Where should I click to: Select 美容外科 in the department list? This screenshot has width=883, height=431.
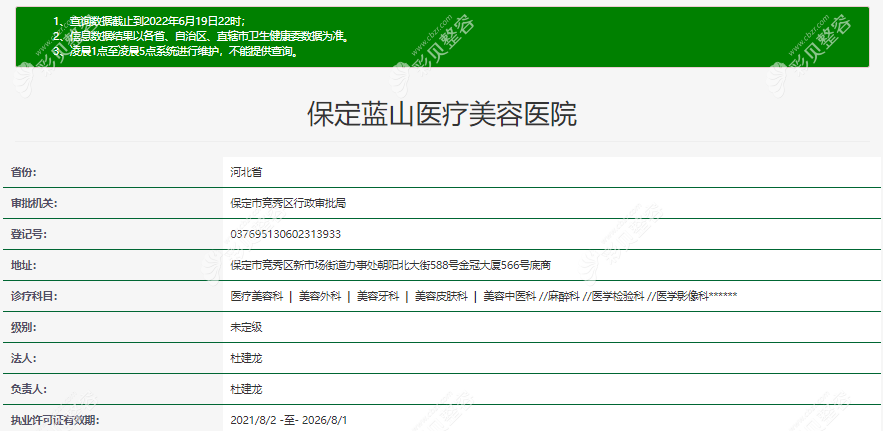point(319,296)
